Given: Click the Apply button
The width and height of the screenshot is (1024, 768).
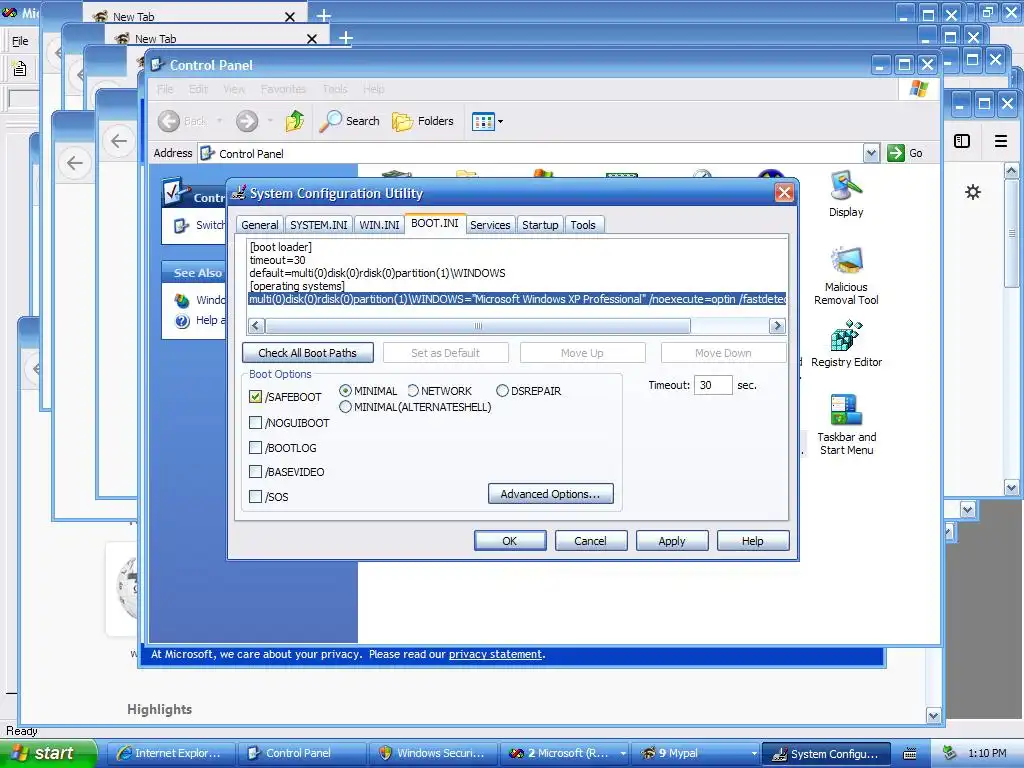Looking at the screenshot, I should [x=672, y=541].
